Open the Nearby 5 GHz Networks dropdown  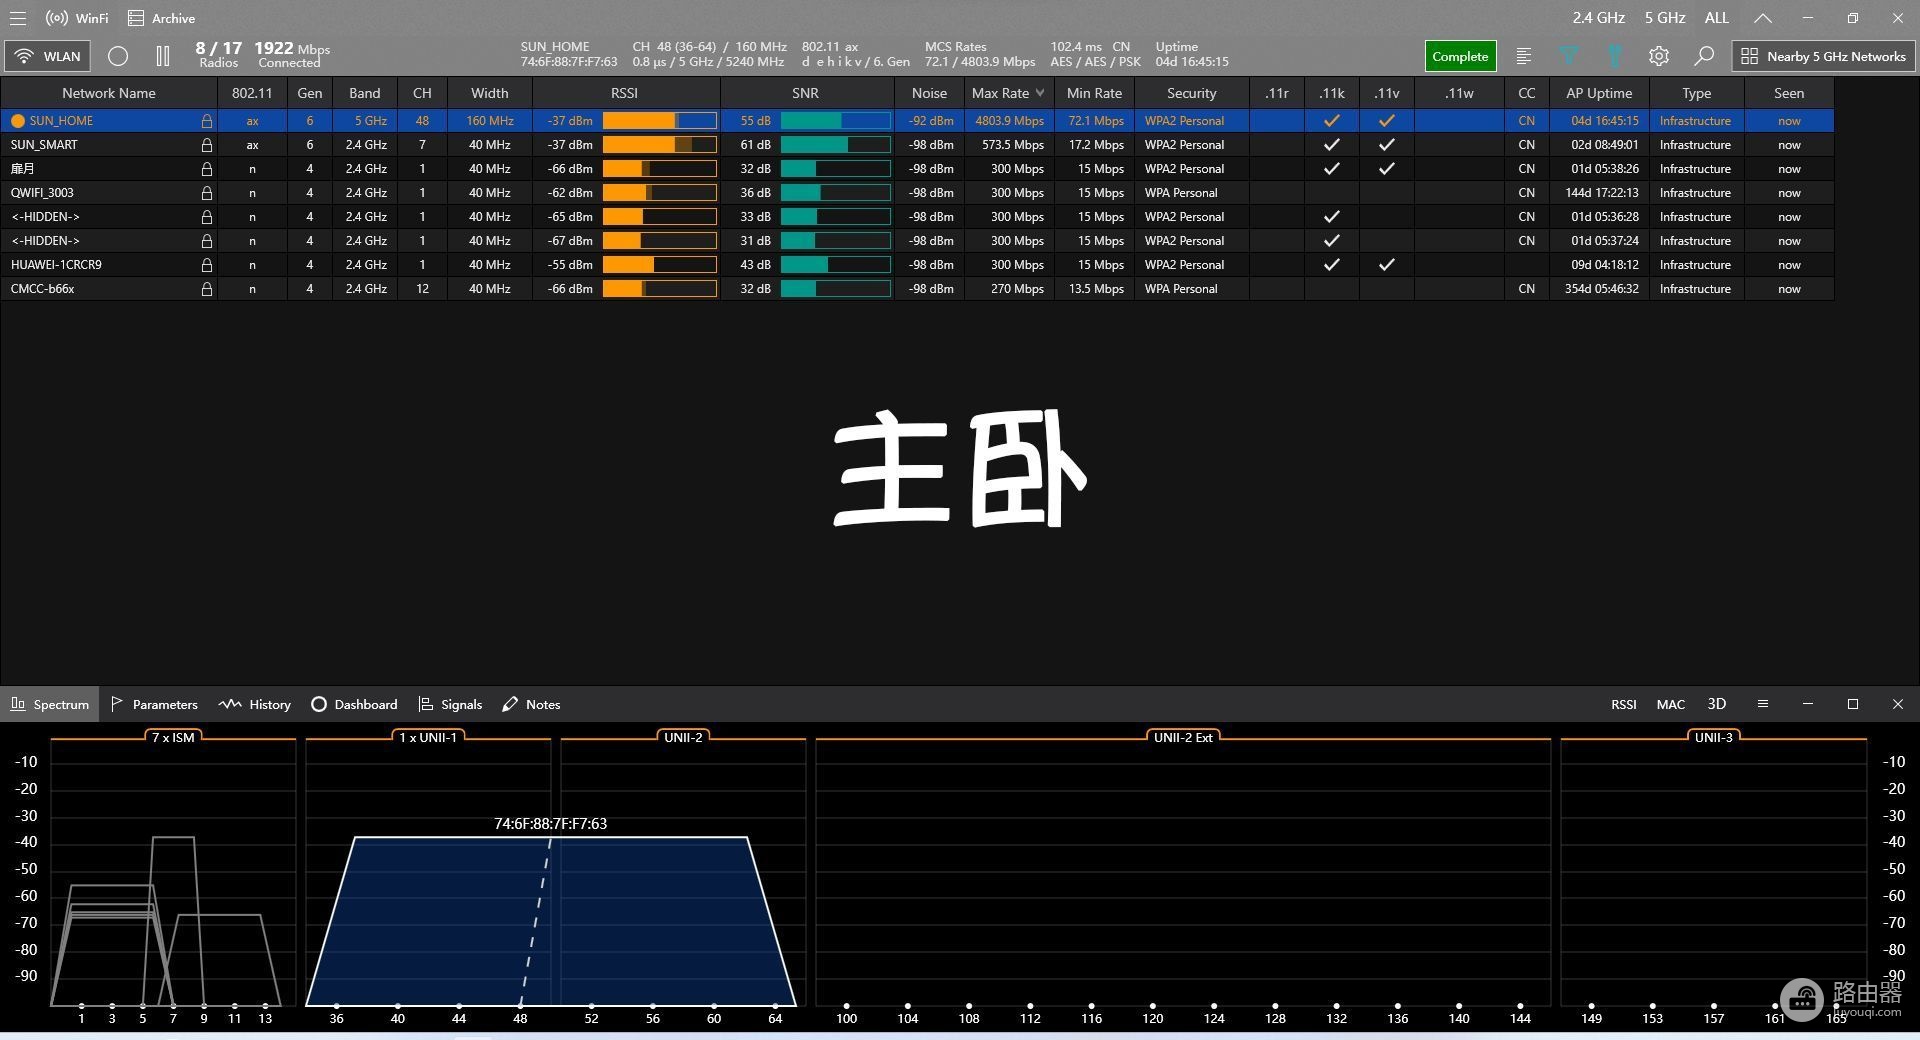[x=1823, y=56]
